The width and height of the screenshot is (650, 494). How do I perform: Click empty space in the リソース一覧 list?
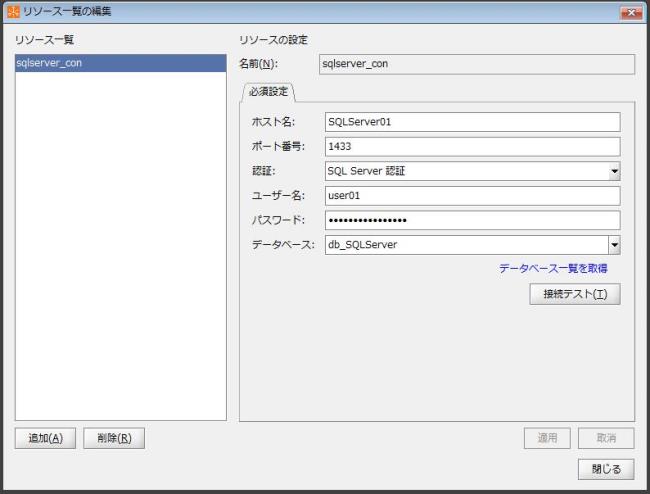click(120, 250)
